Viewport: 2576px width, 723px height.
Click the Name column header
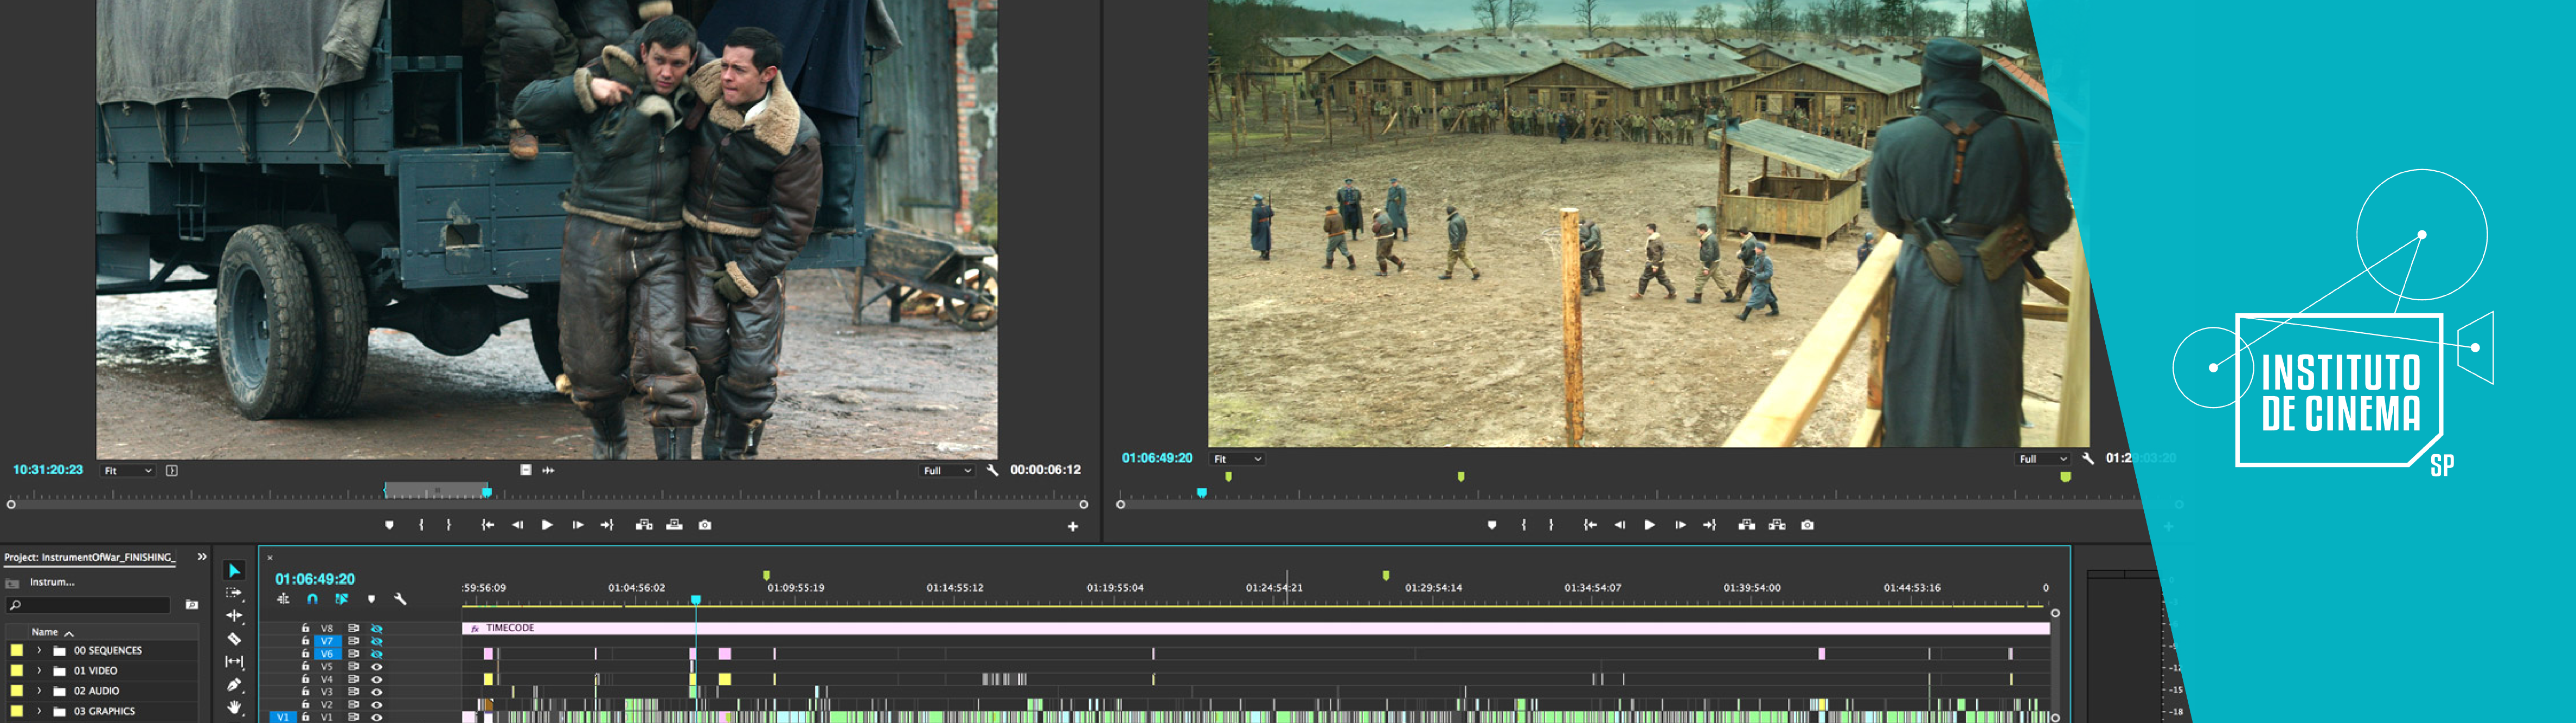[x=45, y=632]
